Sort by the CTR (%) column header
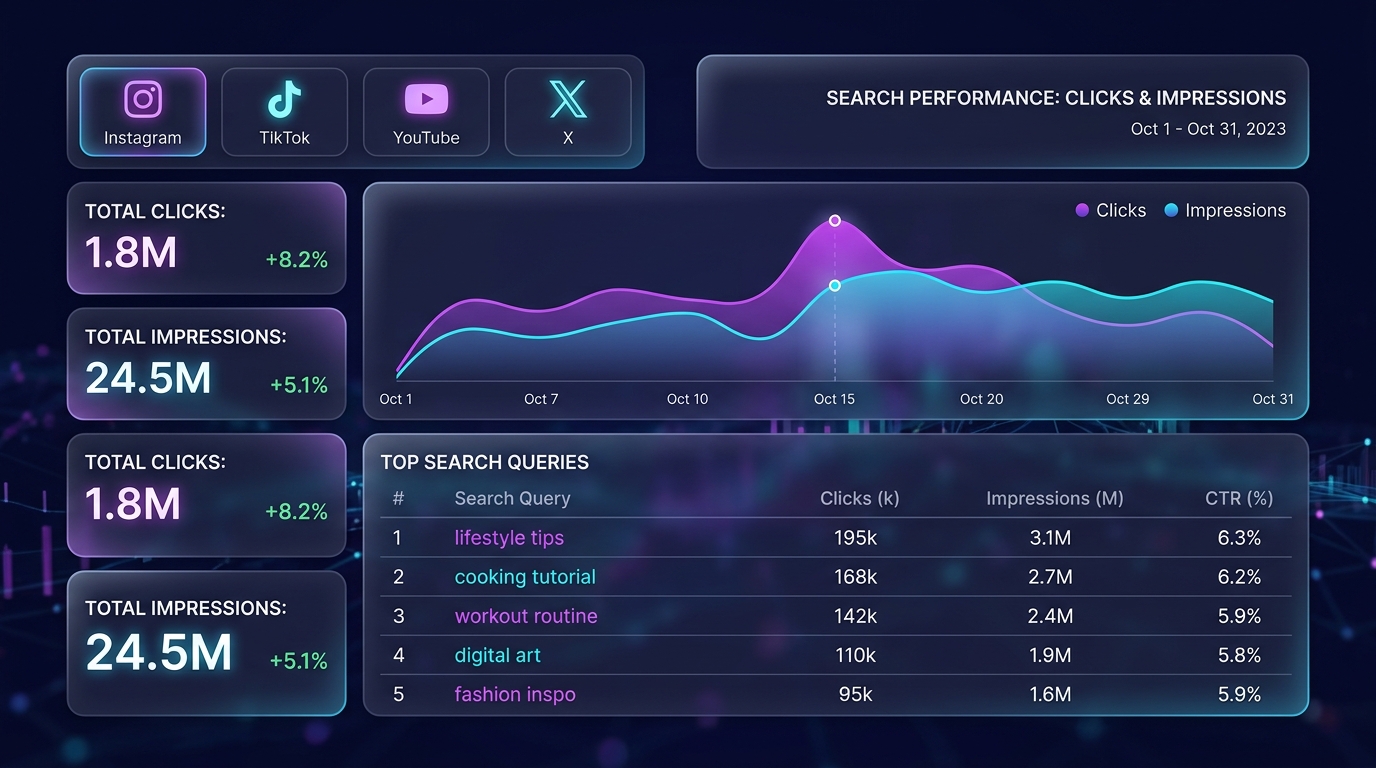Screen dimensions: 1376x768 [1239, 498]
